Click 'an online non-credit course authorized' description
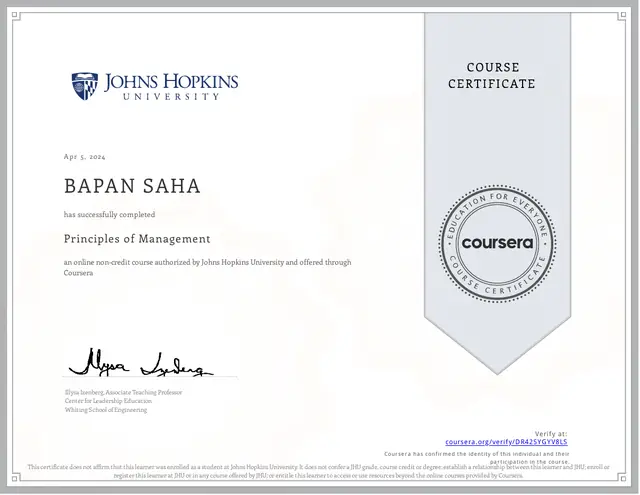The image size is (640, 495). click(207, 267)
